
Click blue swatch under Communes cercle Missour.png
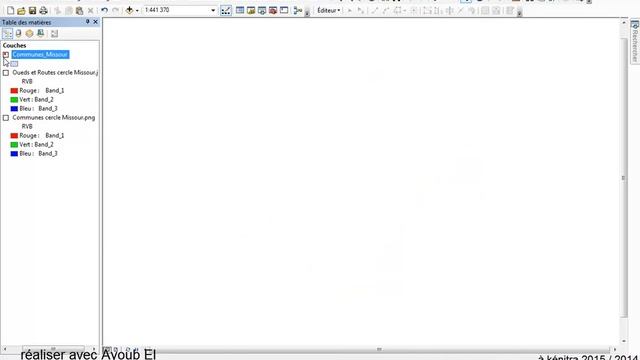14,153
